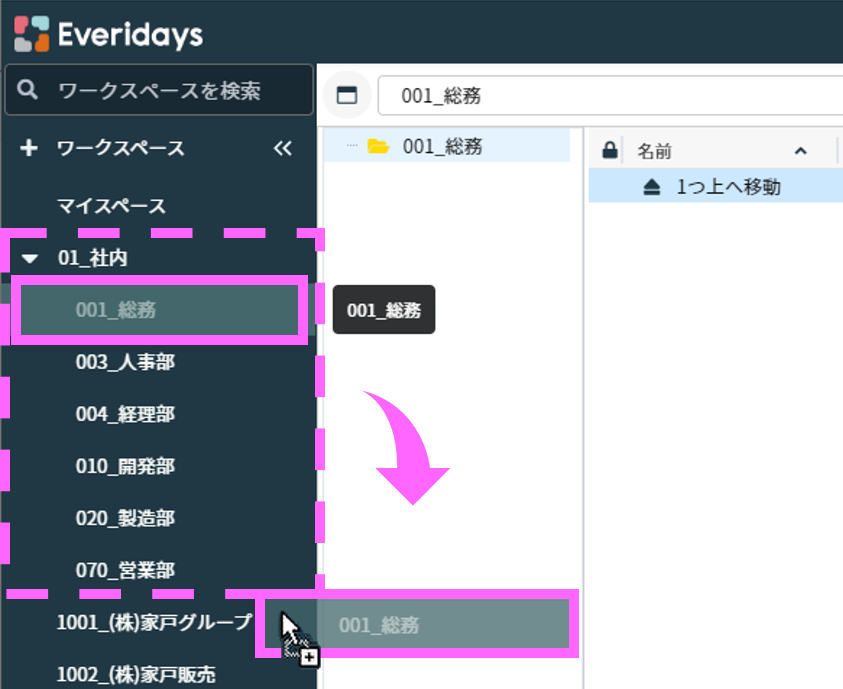This screenshot has height=689, width=843.
Task: Click the eject icon beside 1つ上へ移動
Action: [x=652, y=187]
